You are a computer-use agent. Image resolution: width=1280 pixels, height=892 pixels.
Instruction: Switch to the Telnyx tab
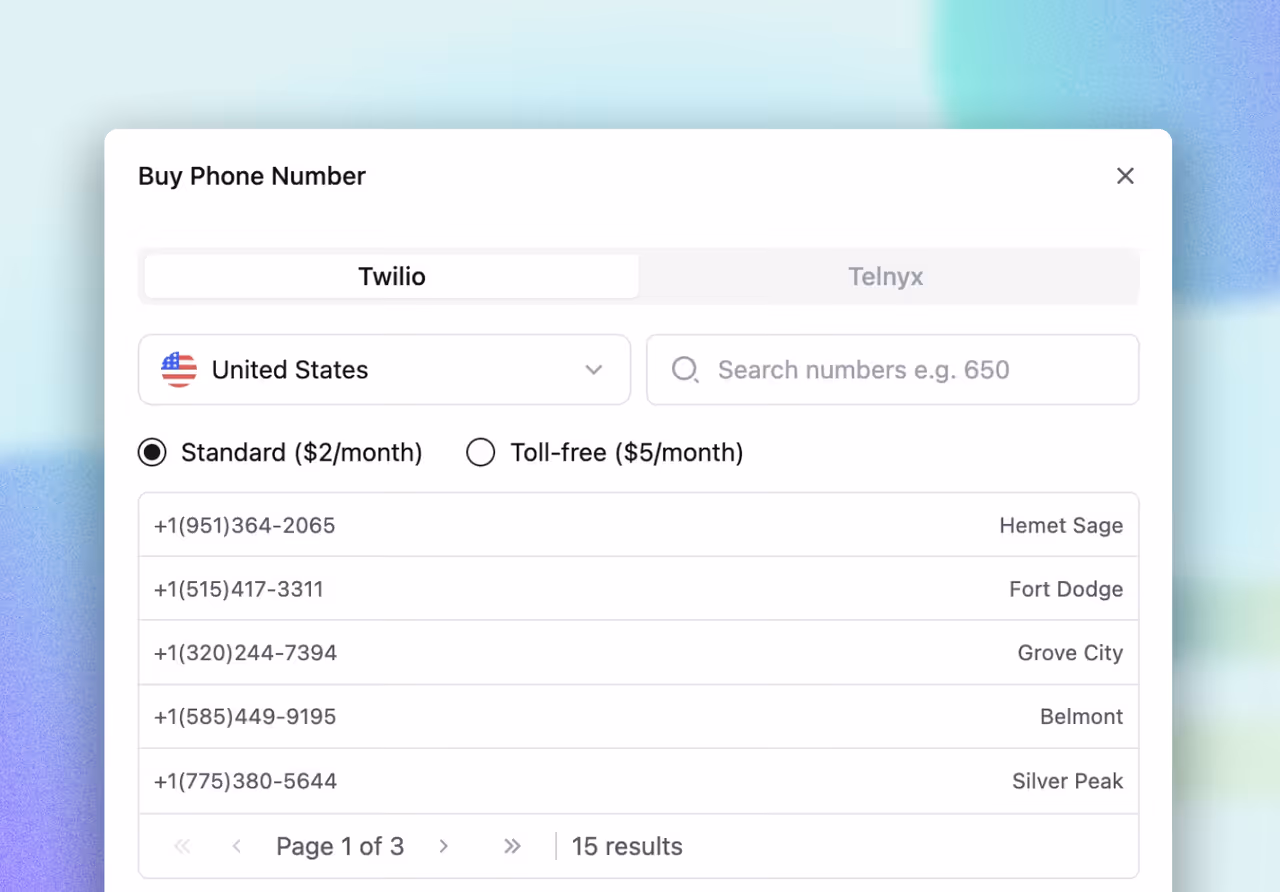886,277
